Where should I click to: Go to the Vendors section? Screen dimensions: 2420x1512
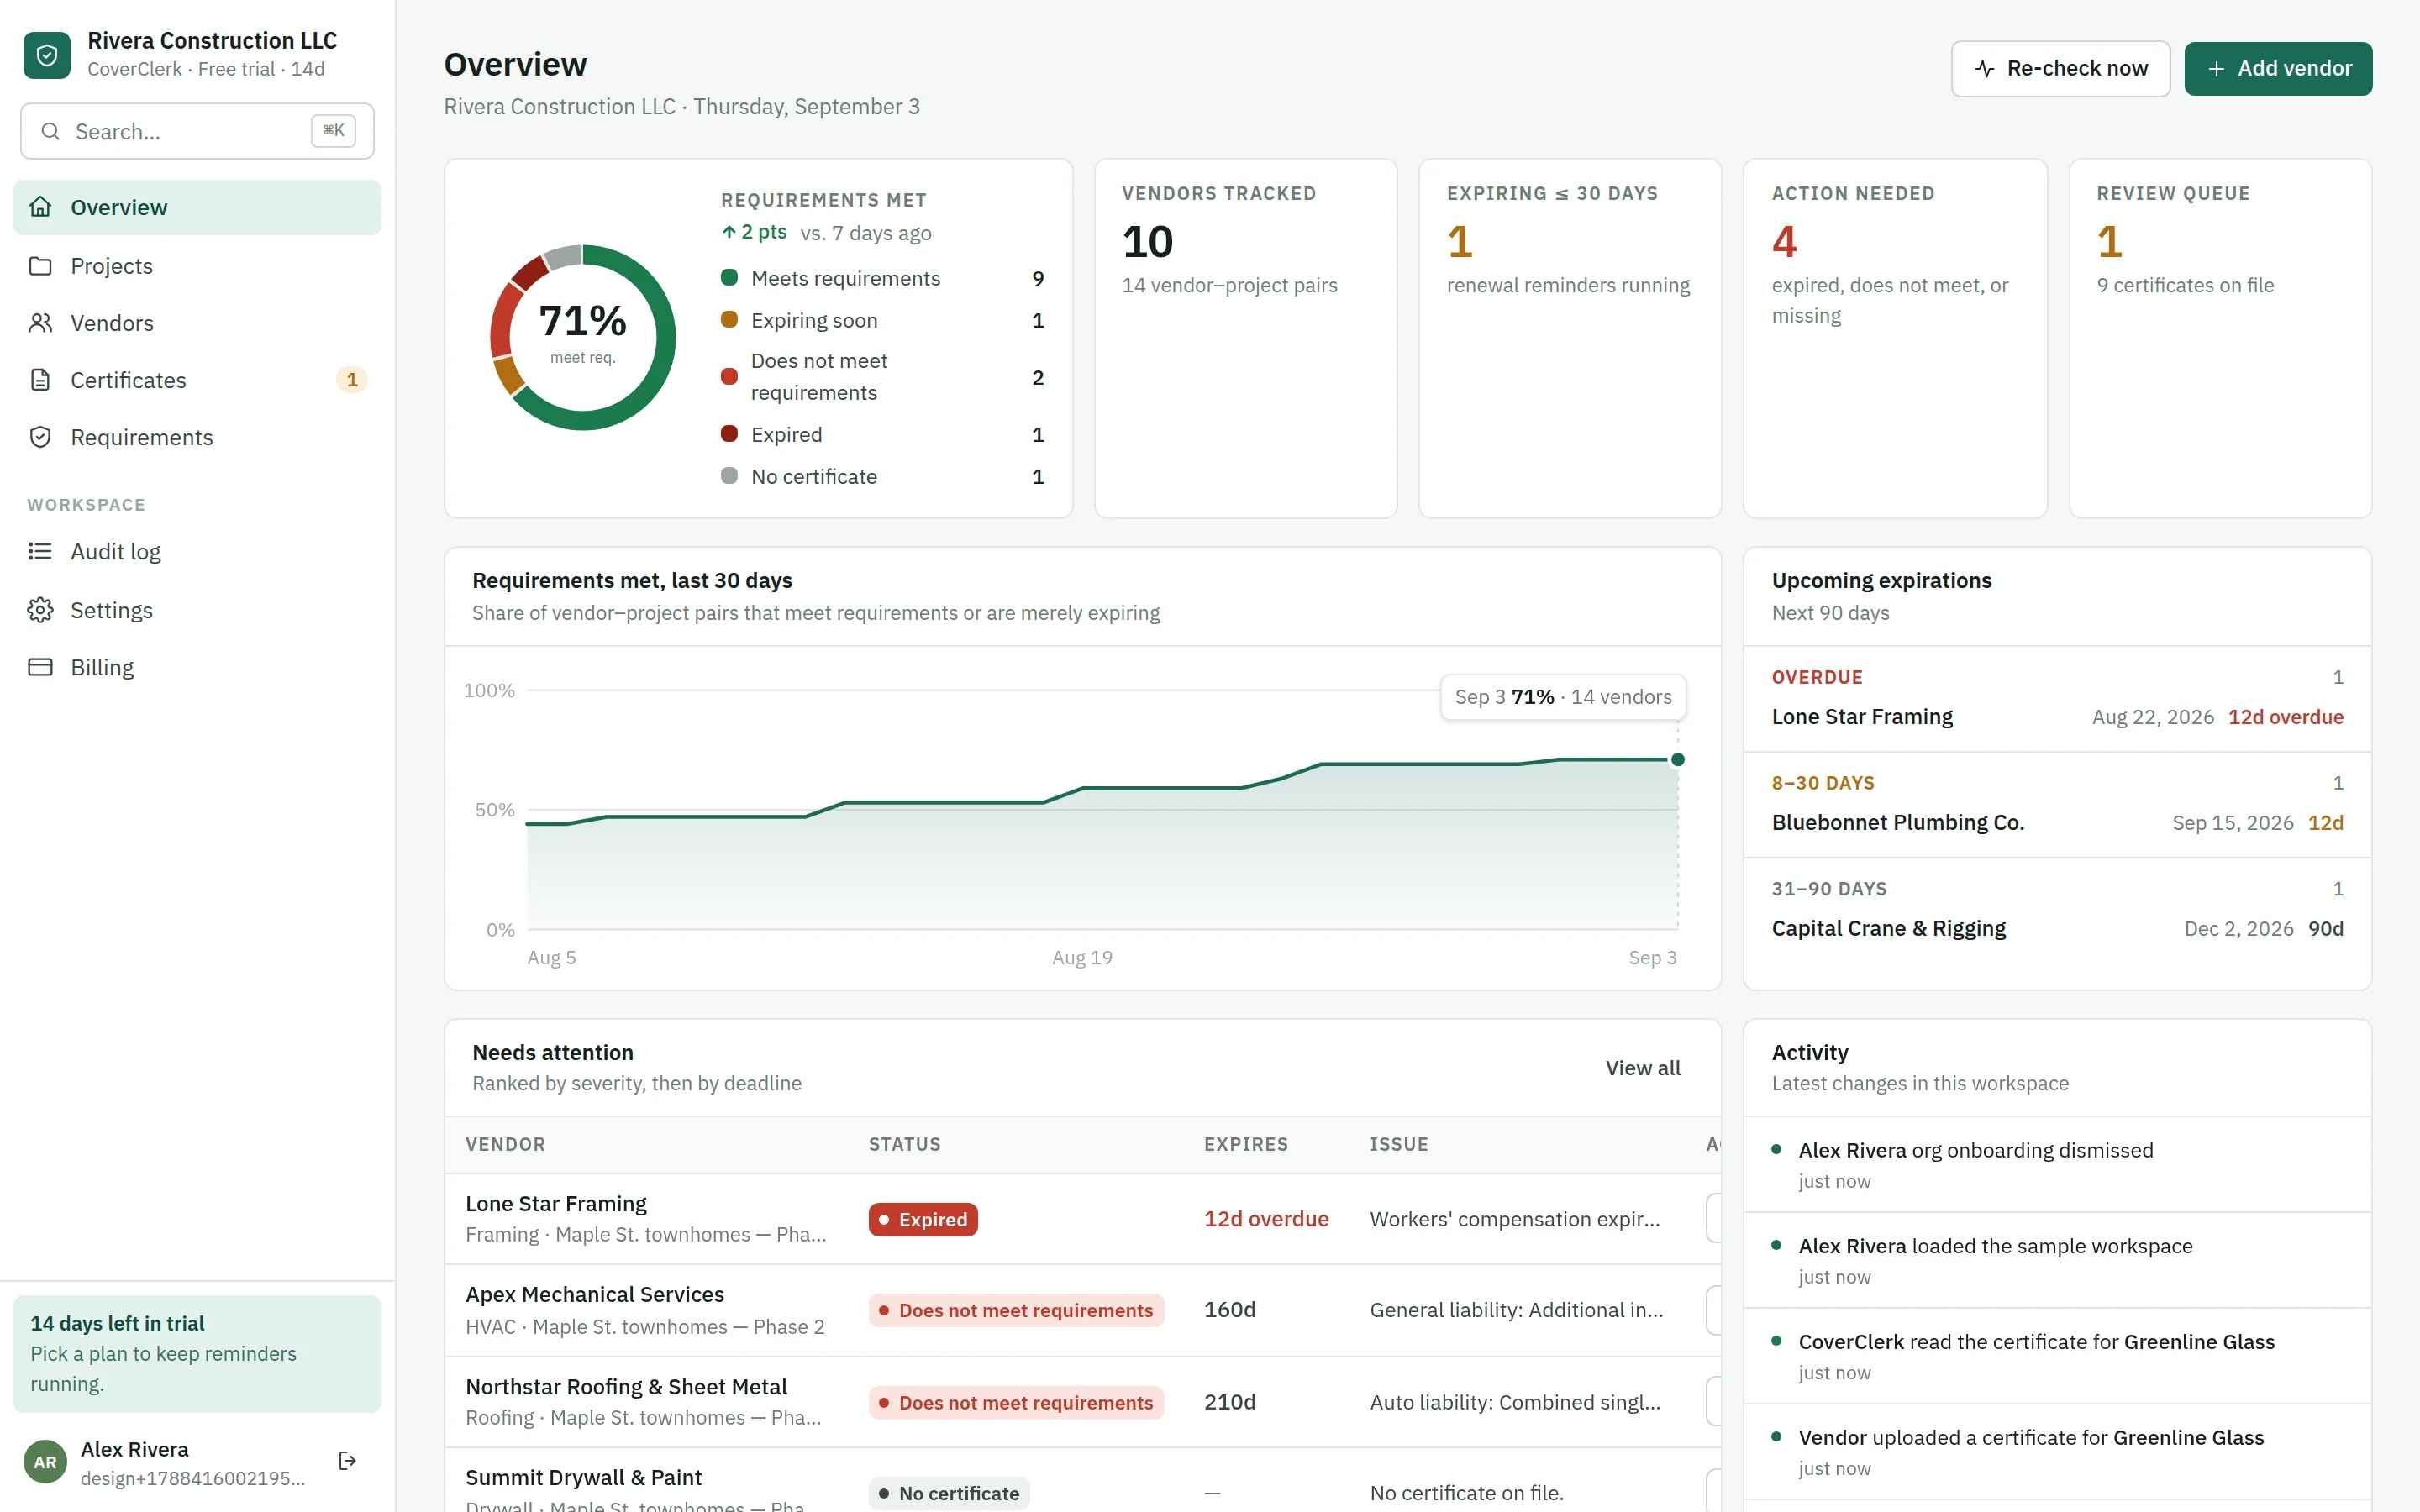[x=197, y=323]
